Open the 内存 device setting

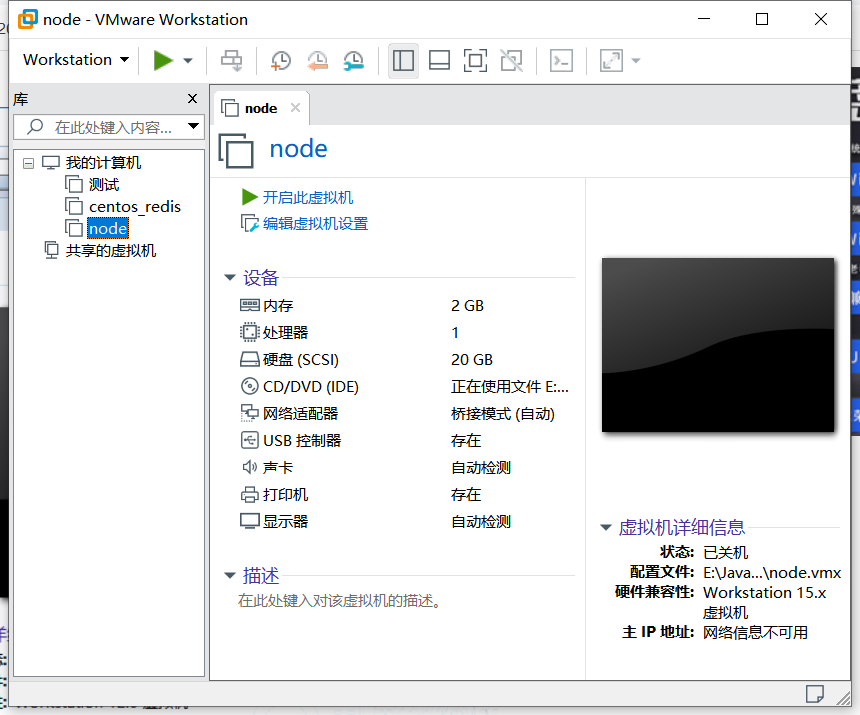point(278,305)
